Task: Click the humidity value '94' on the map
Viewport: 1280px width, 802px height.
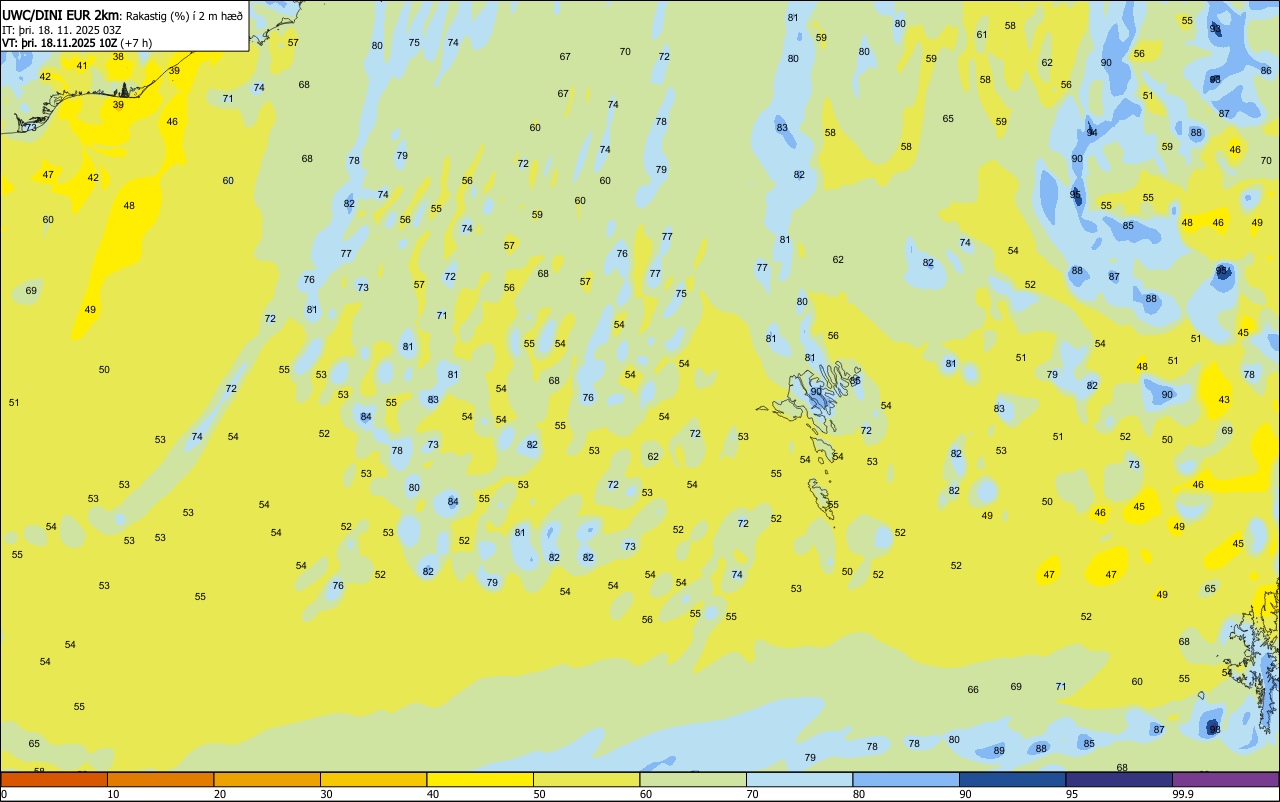Action: (1092, 133)
